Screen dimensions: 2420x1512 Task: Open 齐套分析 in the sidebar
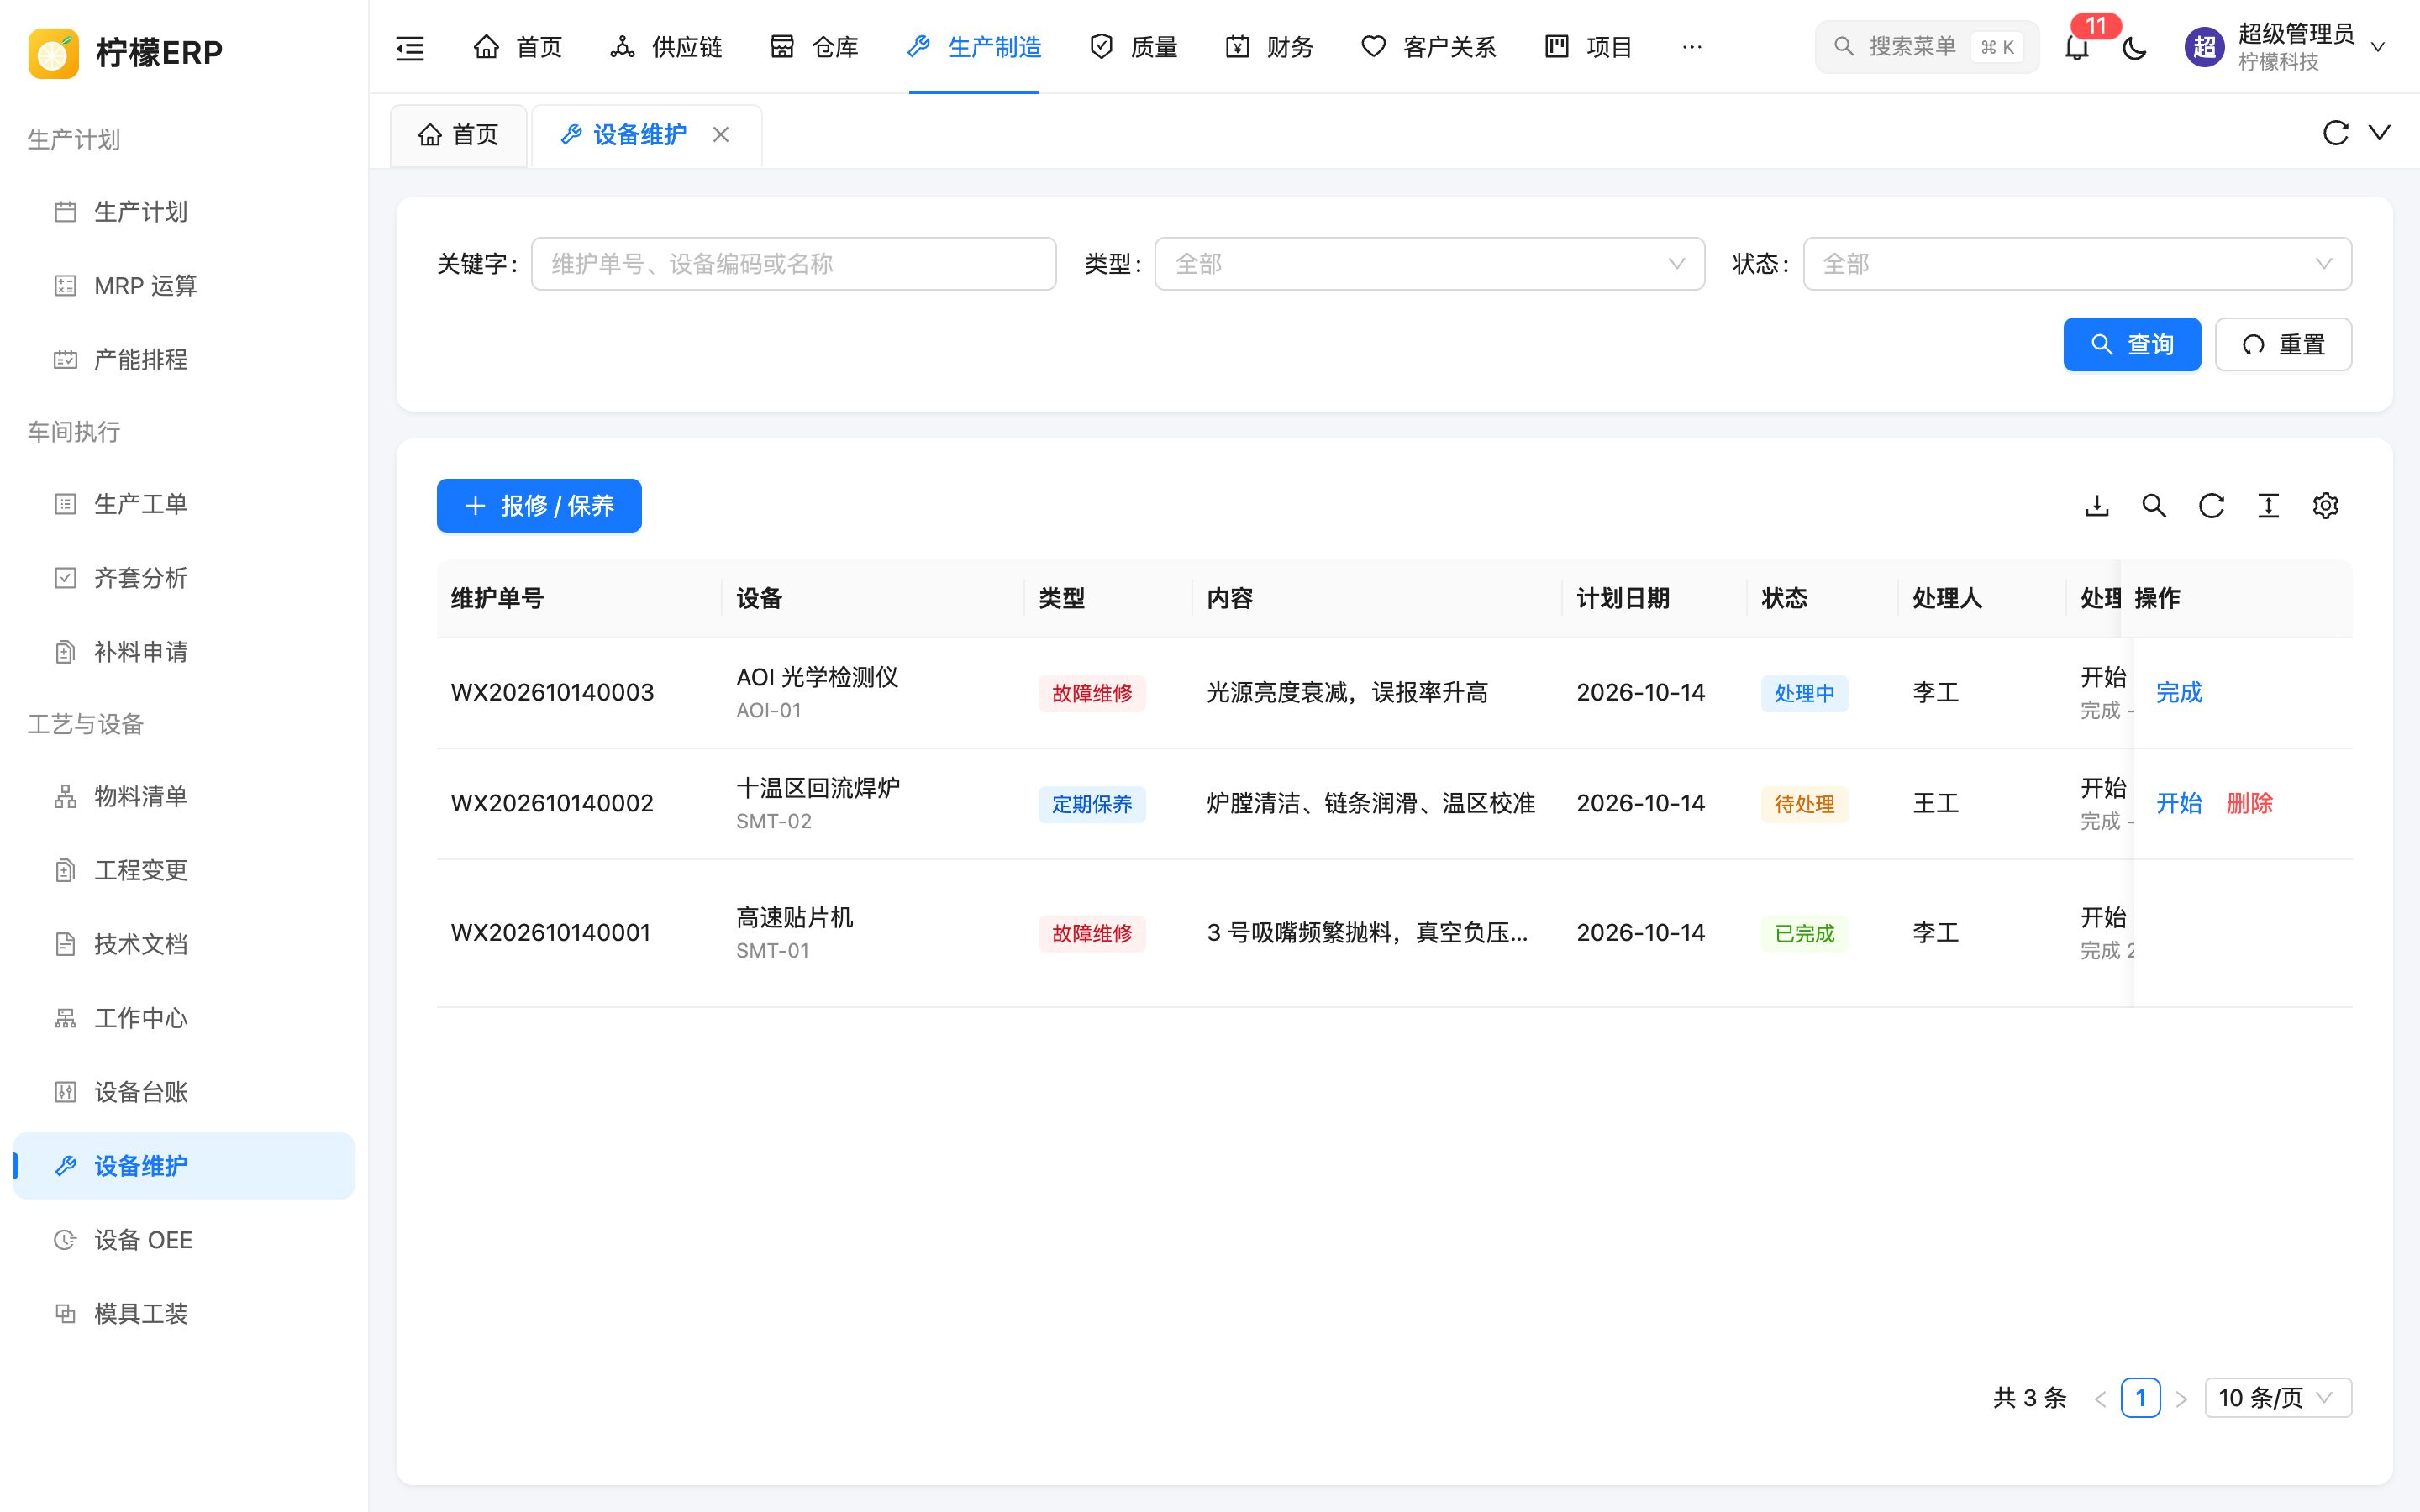pyautogui.click(x=184, y=578)
